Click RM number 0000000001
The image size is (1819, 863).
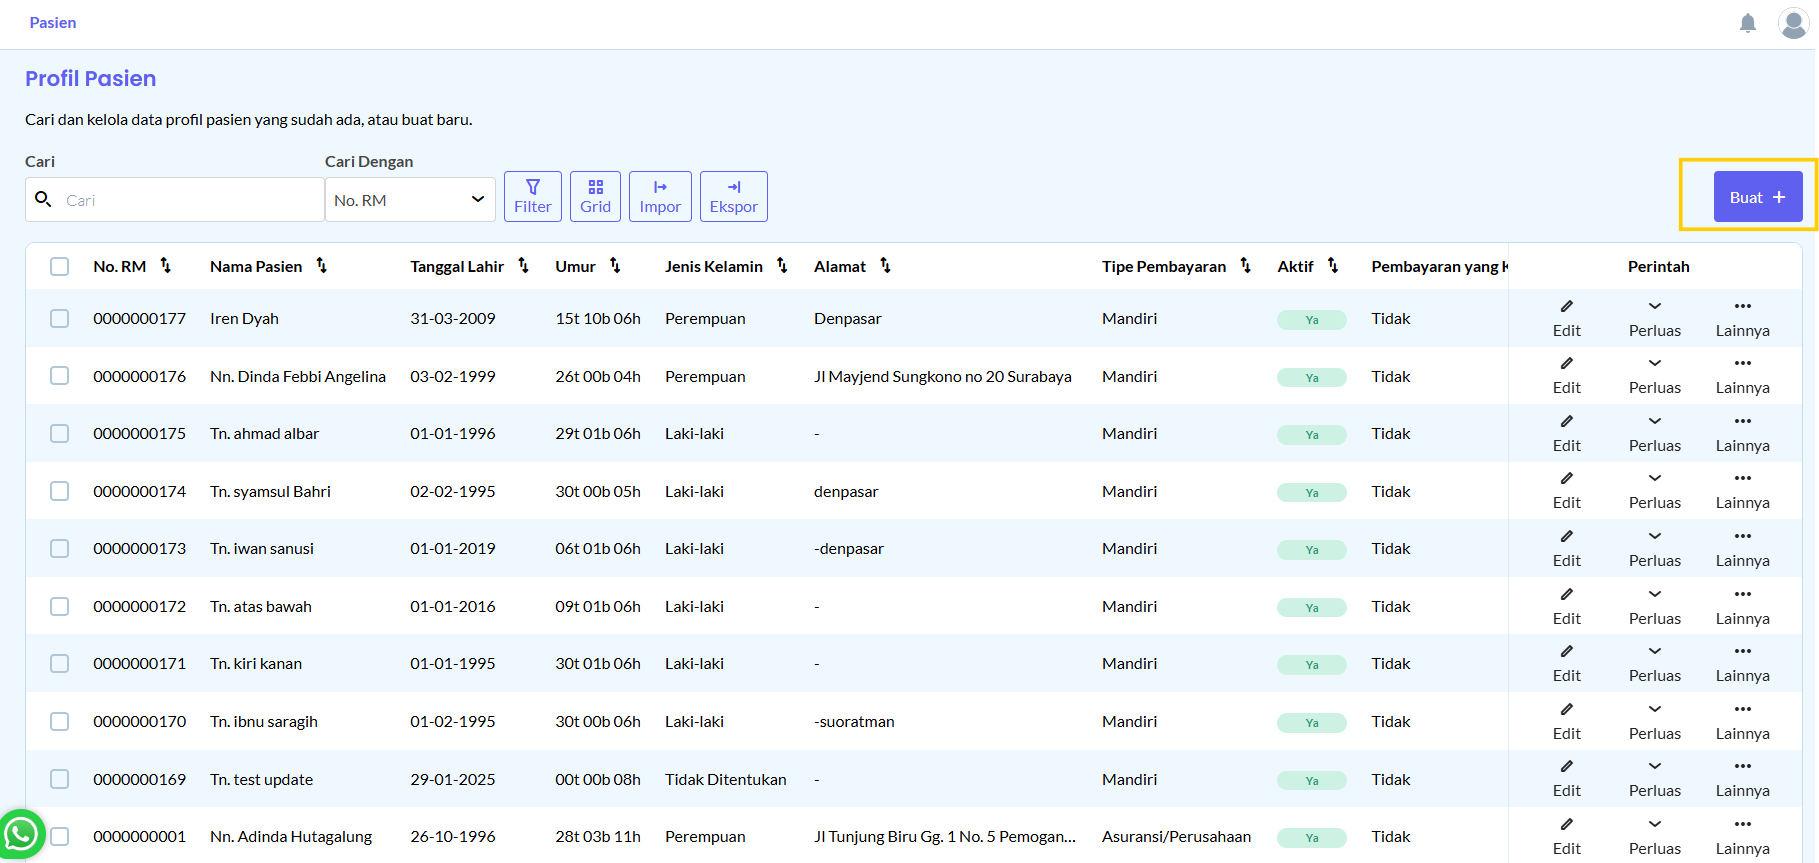(139, 837)
